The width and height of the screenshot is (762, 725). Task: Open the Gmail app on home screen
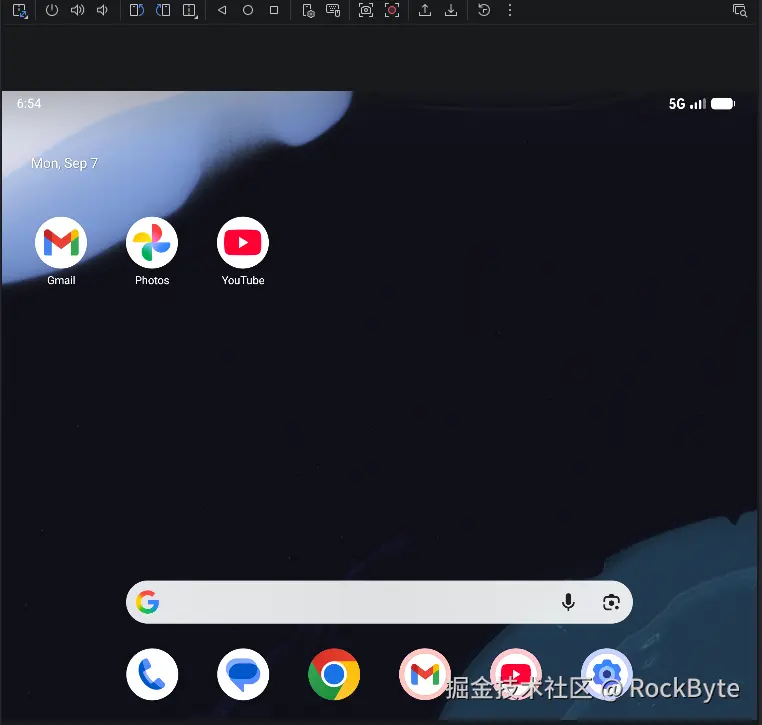[x=61, y=251]
